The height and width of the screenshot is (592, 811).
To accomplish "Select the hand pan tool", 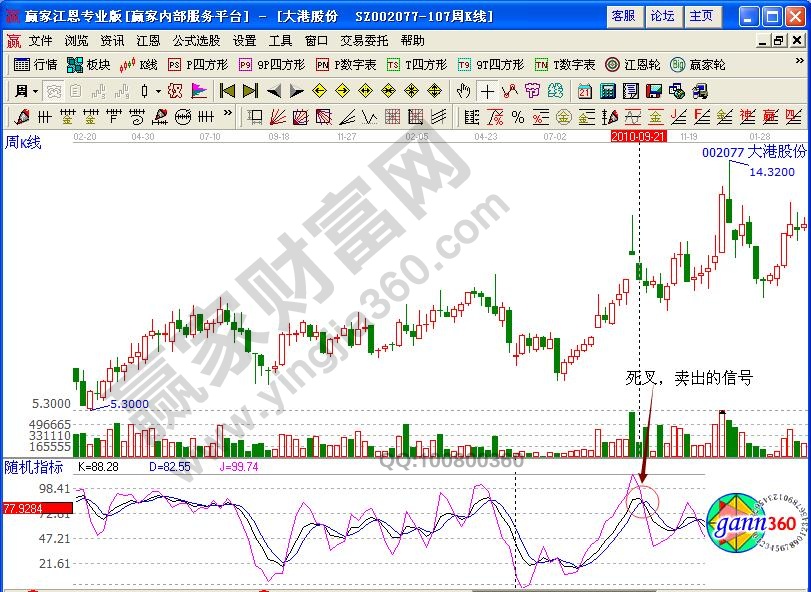I will pyautogui.click(x=463, y=90).
